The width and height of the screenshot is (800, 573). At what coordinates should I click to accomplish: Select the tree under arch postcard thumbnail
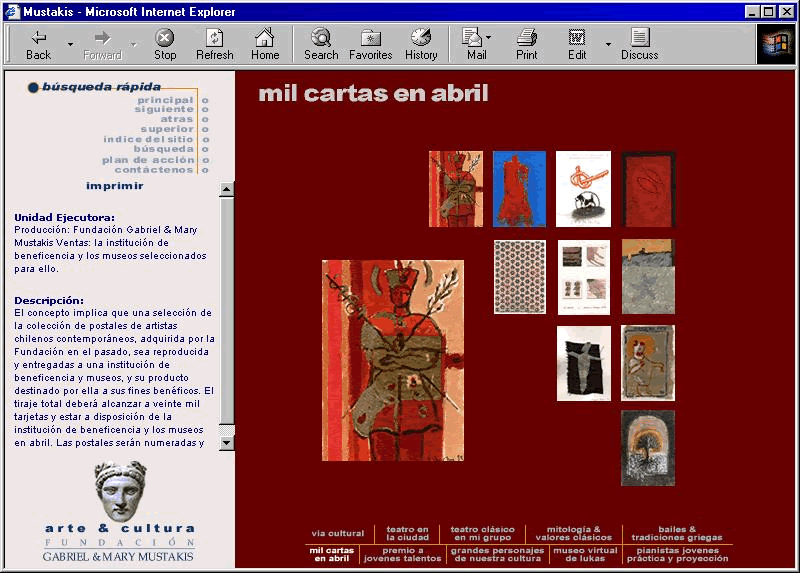click(x=648, y=448)
